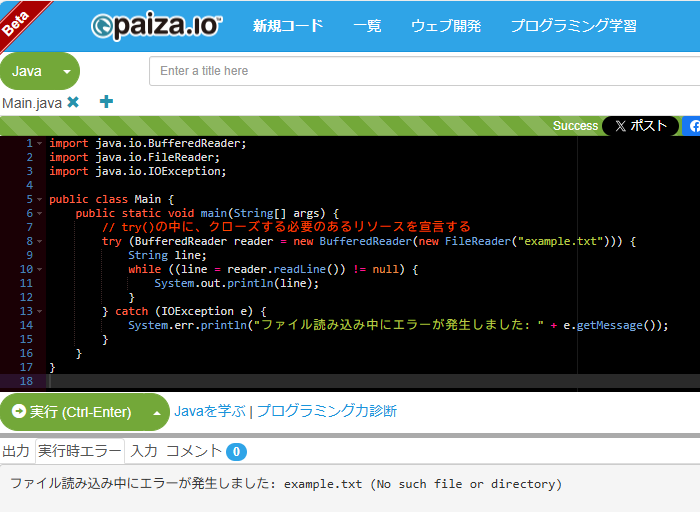Expand run options arrow next to 実行
This screenshot has width=700, height=512.
pos(155,412)
